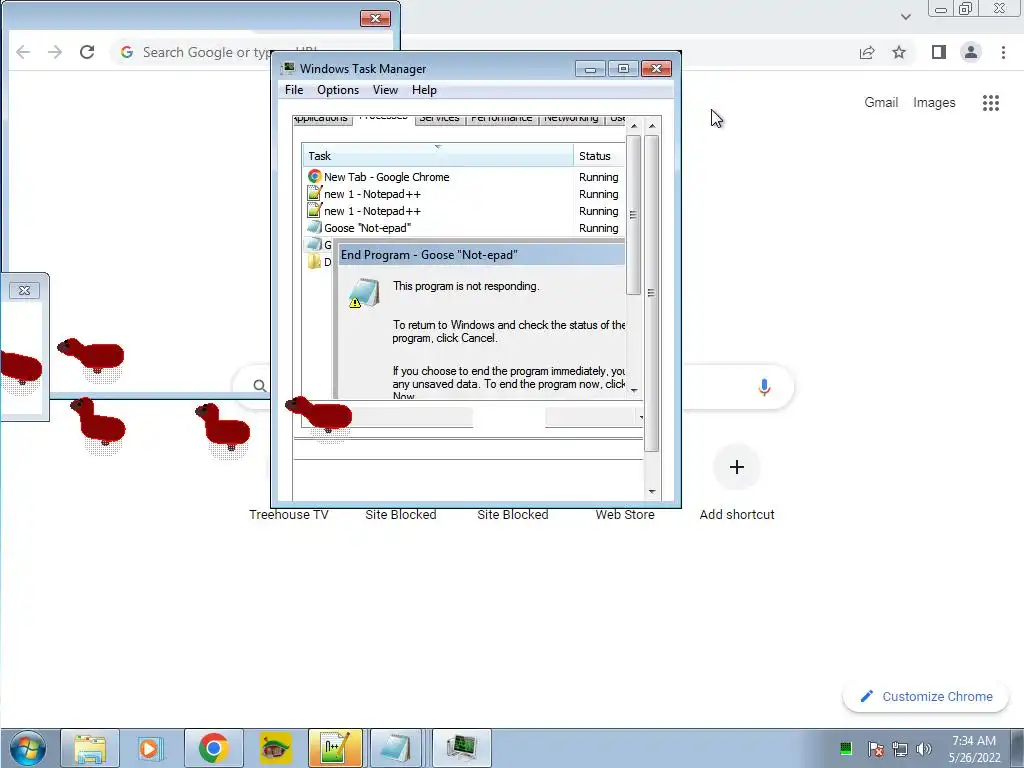The height and width of the screenshot is (768, 1024).
Task: Click the inner task list scrollbar up arrow
Action: pyautogui.click(x=633, y=125)
